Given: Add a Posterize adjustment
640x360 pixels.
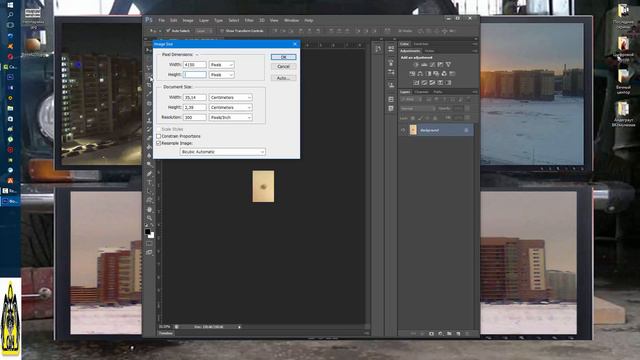Looking at the screenshot, I should point(424,82).
